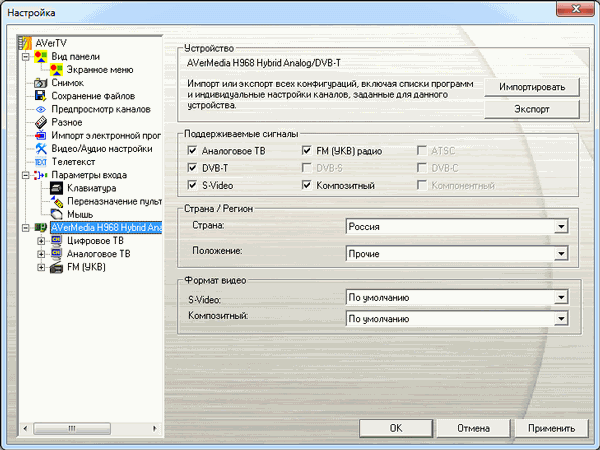Toggle the Компонентный checkbox

422,185
